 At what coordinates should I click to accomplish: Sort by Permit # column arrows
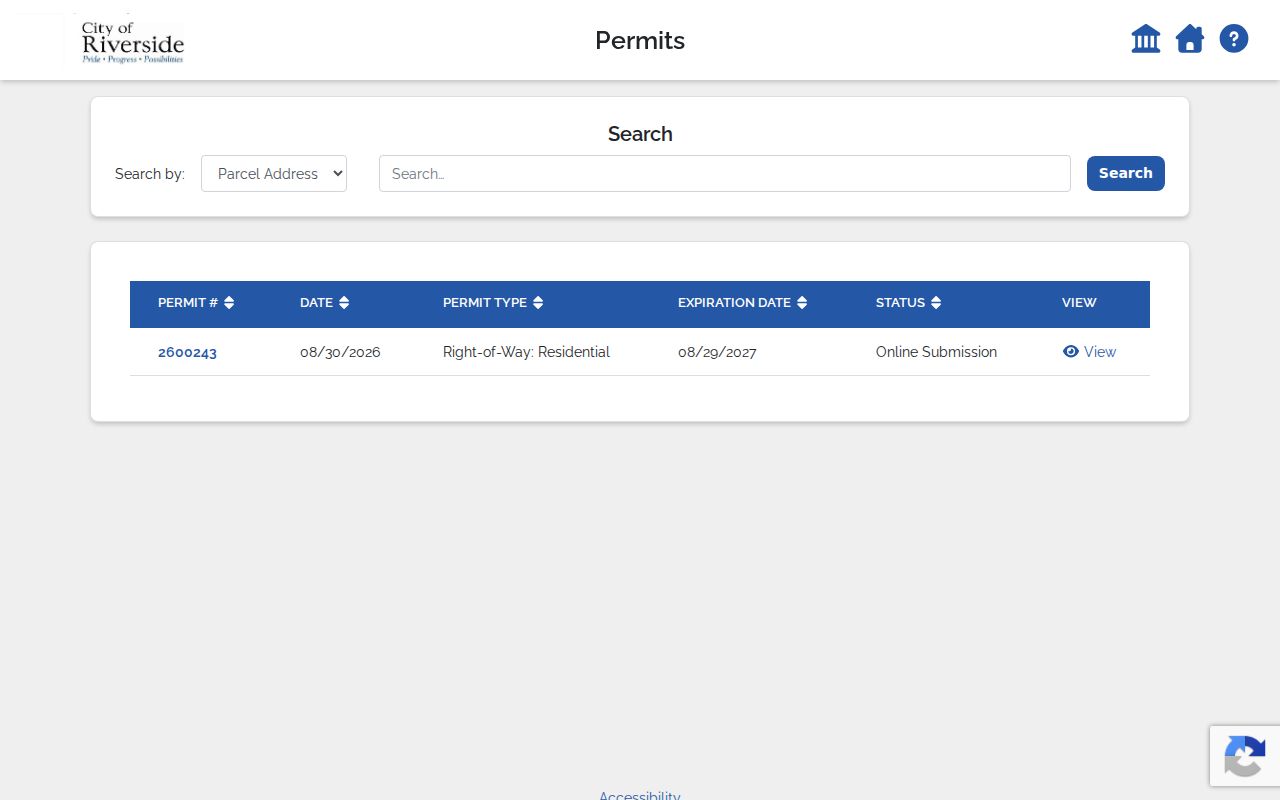click(229, 303)
